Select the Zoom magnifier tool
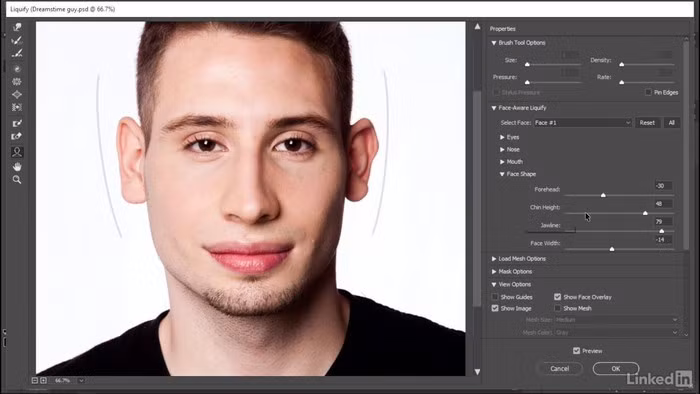 [x=17, y=180]
